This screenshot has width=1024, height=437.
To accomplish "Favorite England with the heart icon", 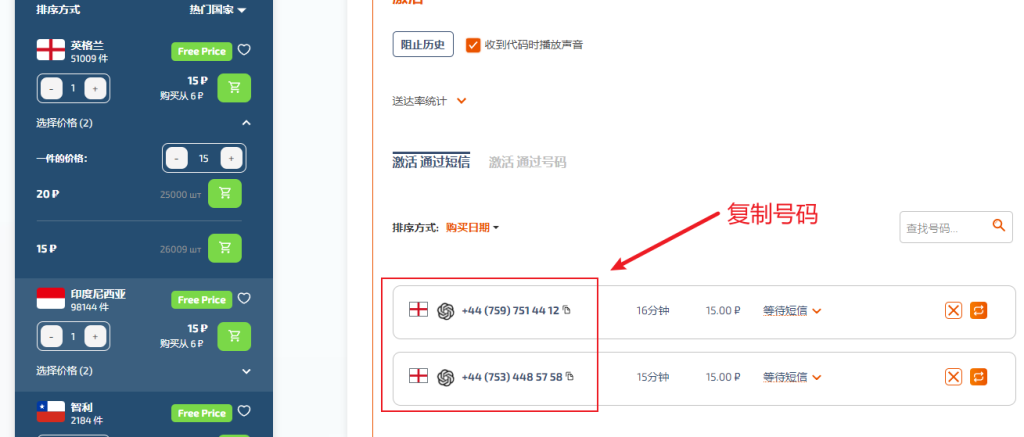I will click(244, 50).
